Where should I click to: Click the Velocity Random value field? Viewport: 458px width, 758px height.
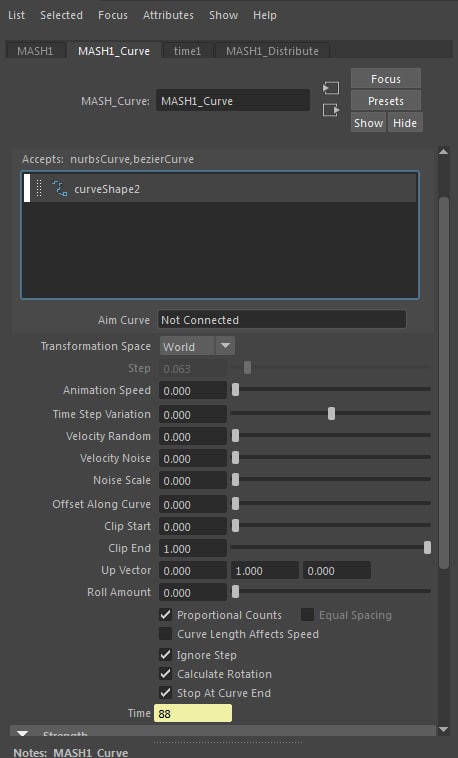pos(192,437)
